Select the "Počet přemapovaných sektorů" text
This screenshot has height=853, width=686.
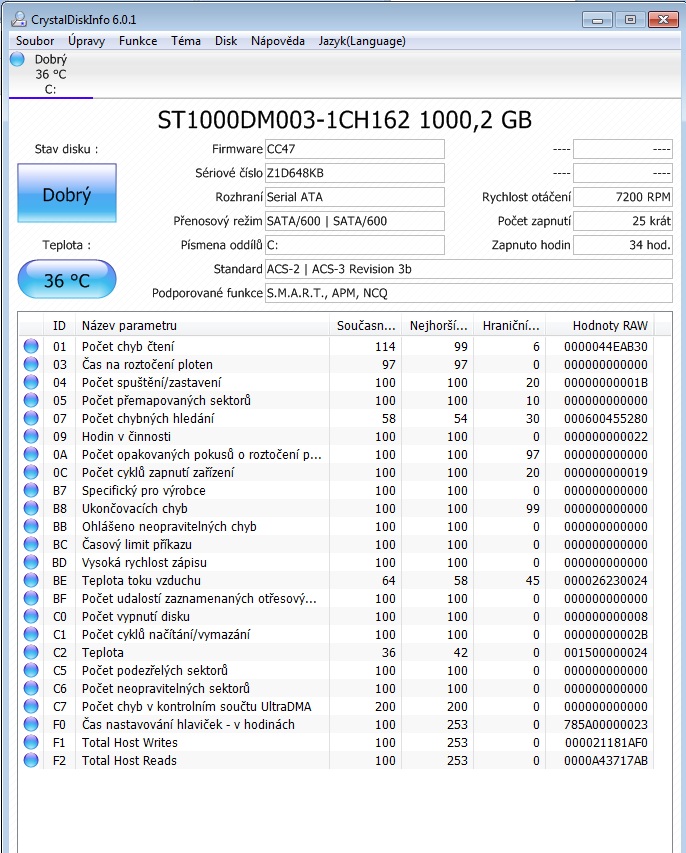pos(166,400)
